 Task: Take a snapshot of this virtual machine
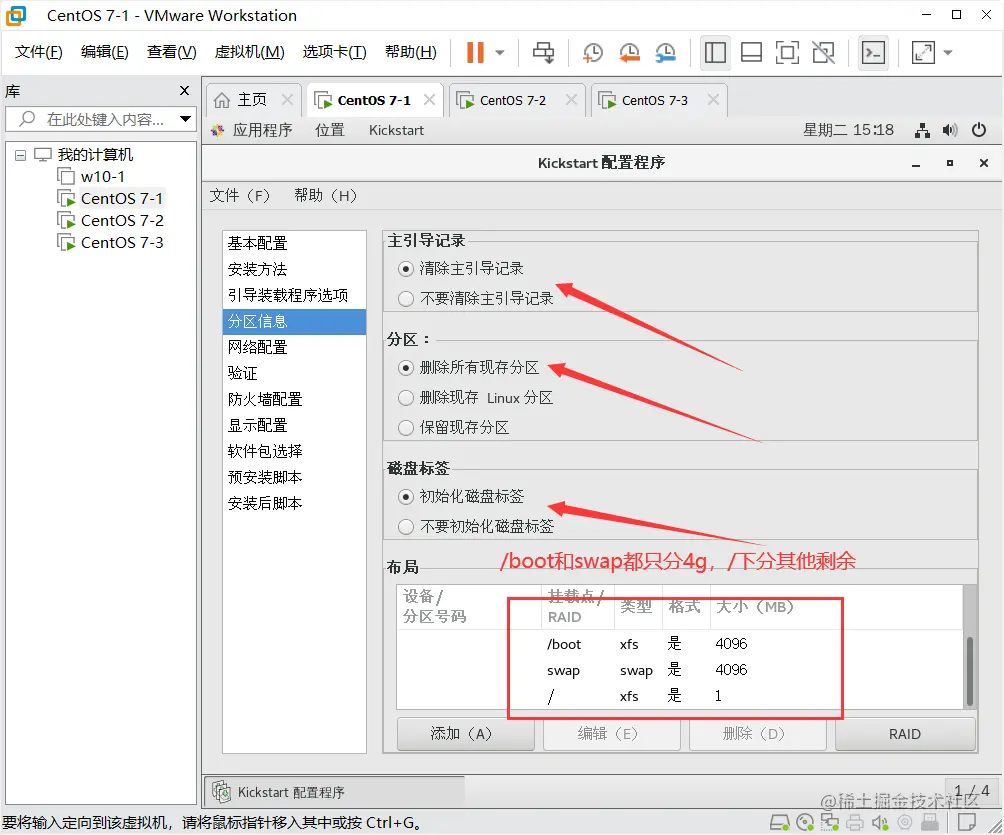point(593,53)
